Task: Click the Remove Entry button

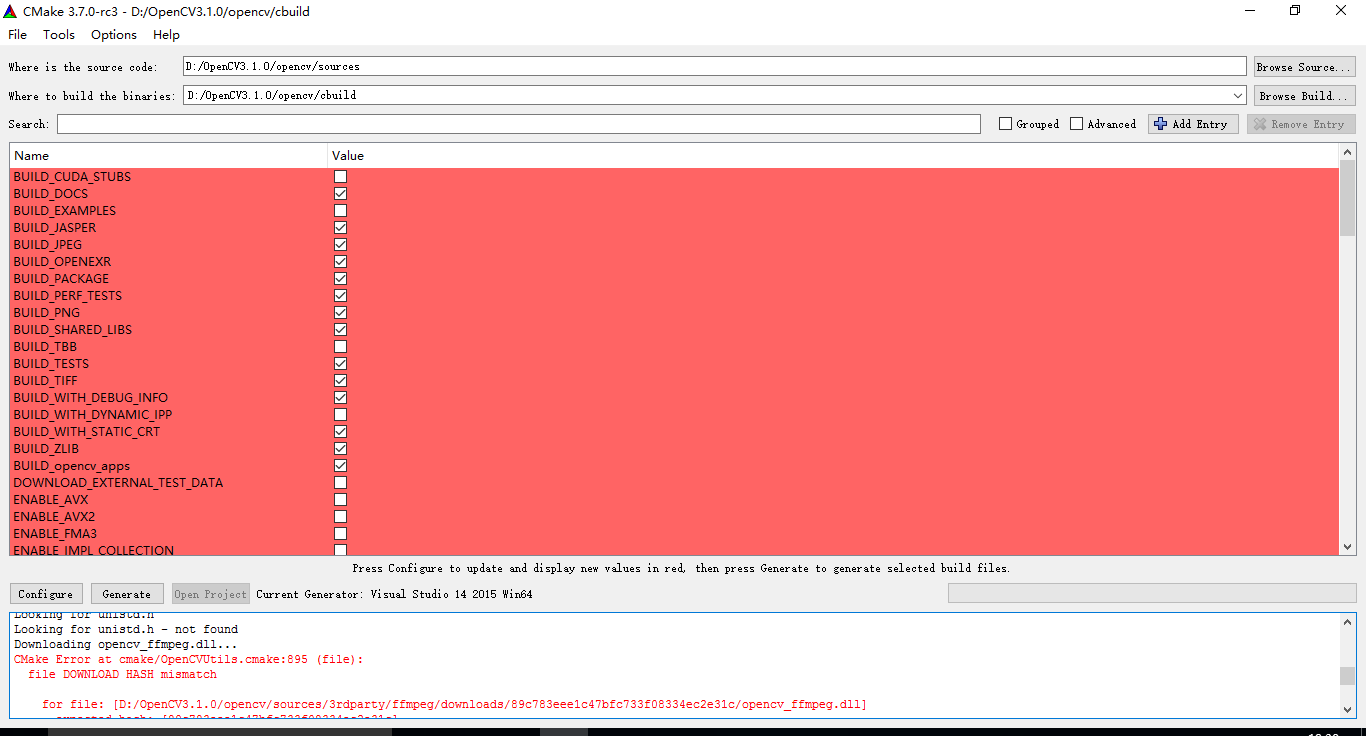Action: click(1301, 124)
